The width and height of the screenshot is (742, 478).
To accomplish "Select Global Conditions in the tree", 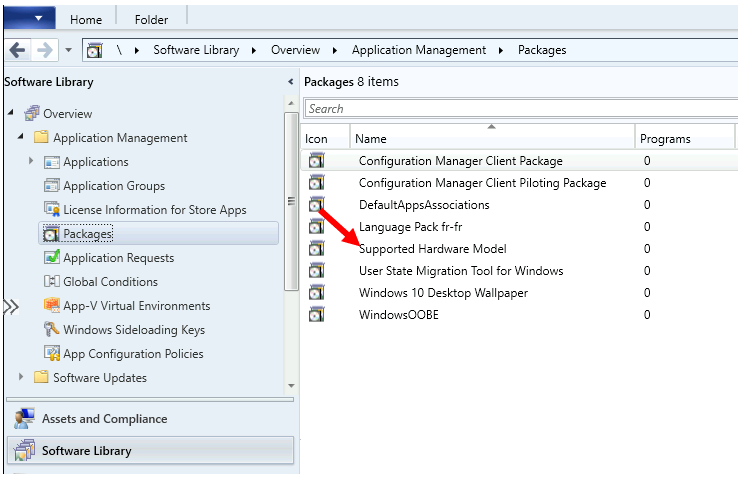I will [111, 282].
